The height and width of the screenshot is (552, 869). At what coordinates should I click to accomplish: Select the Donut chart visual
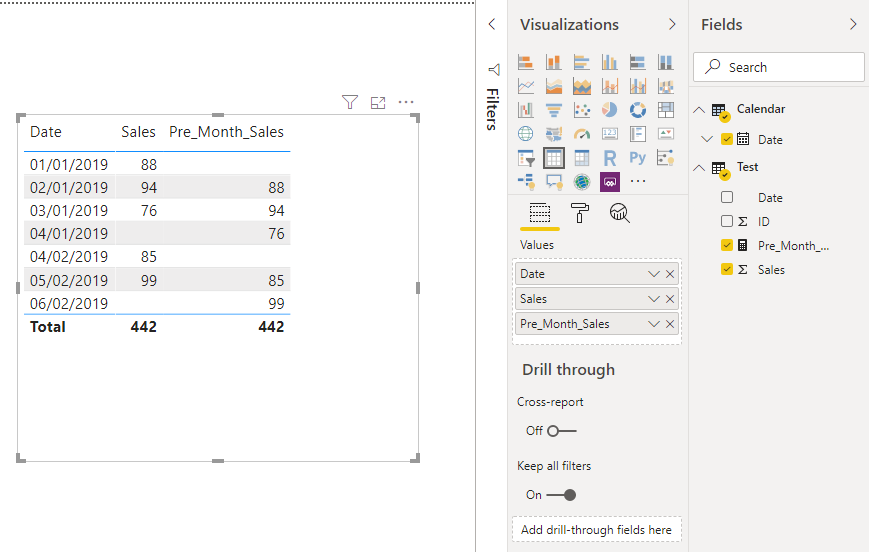tap(637, 110)
